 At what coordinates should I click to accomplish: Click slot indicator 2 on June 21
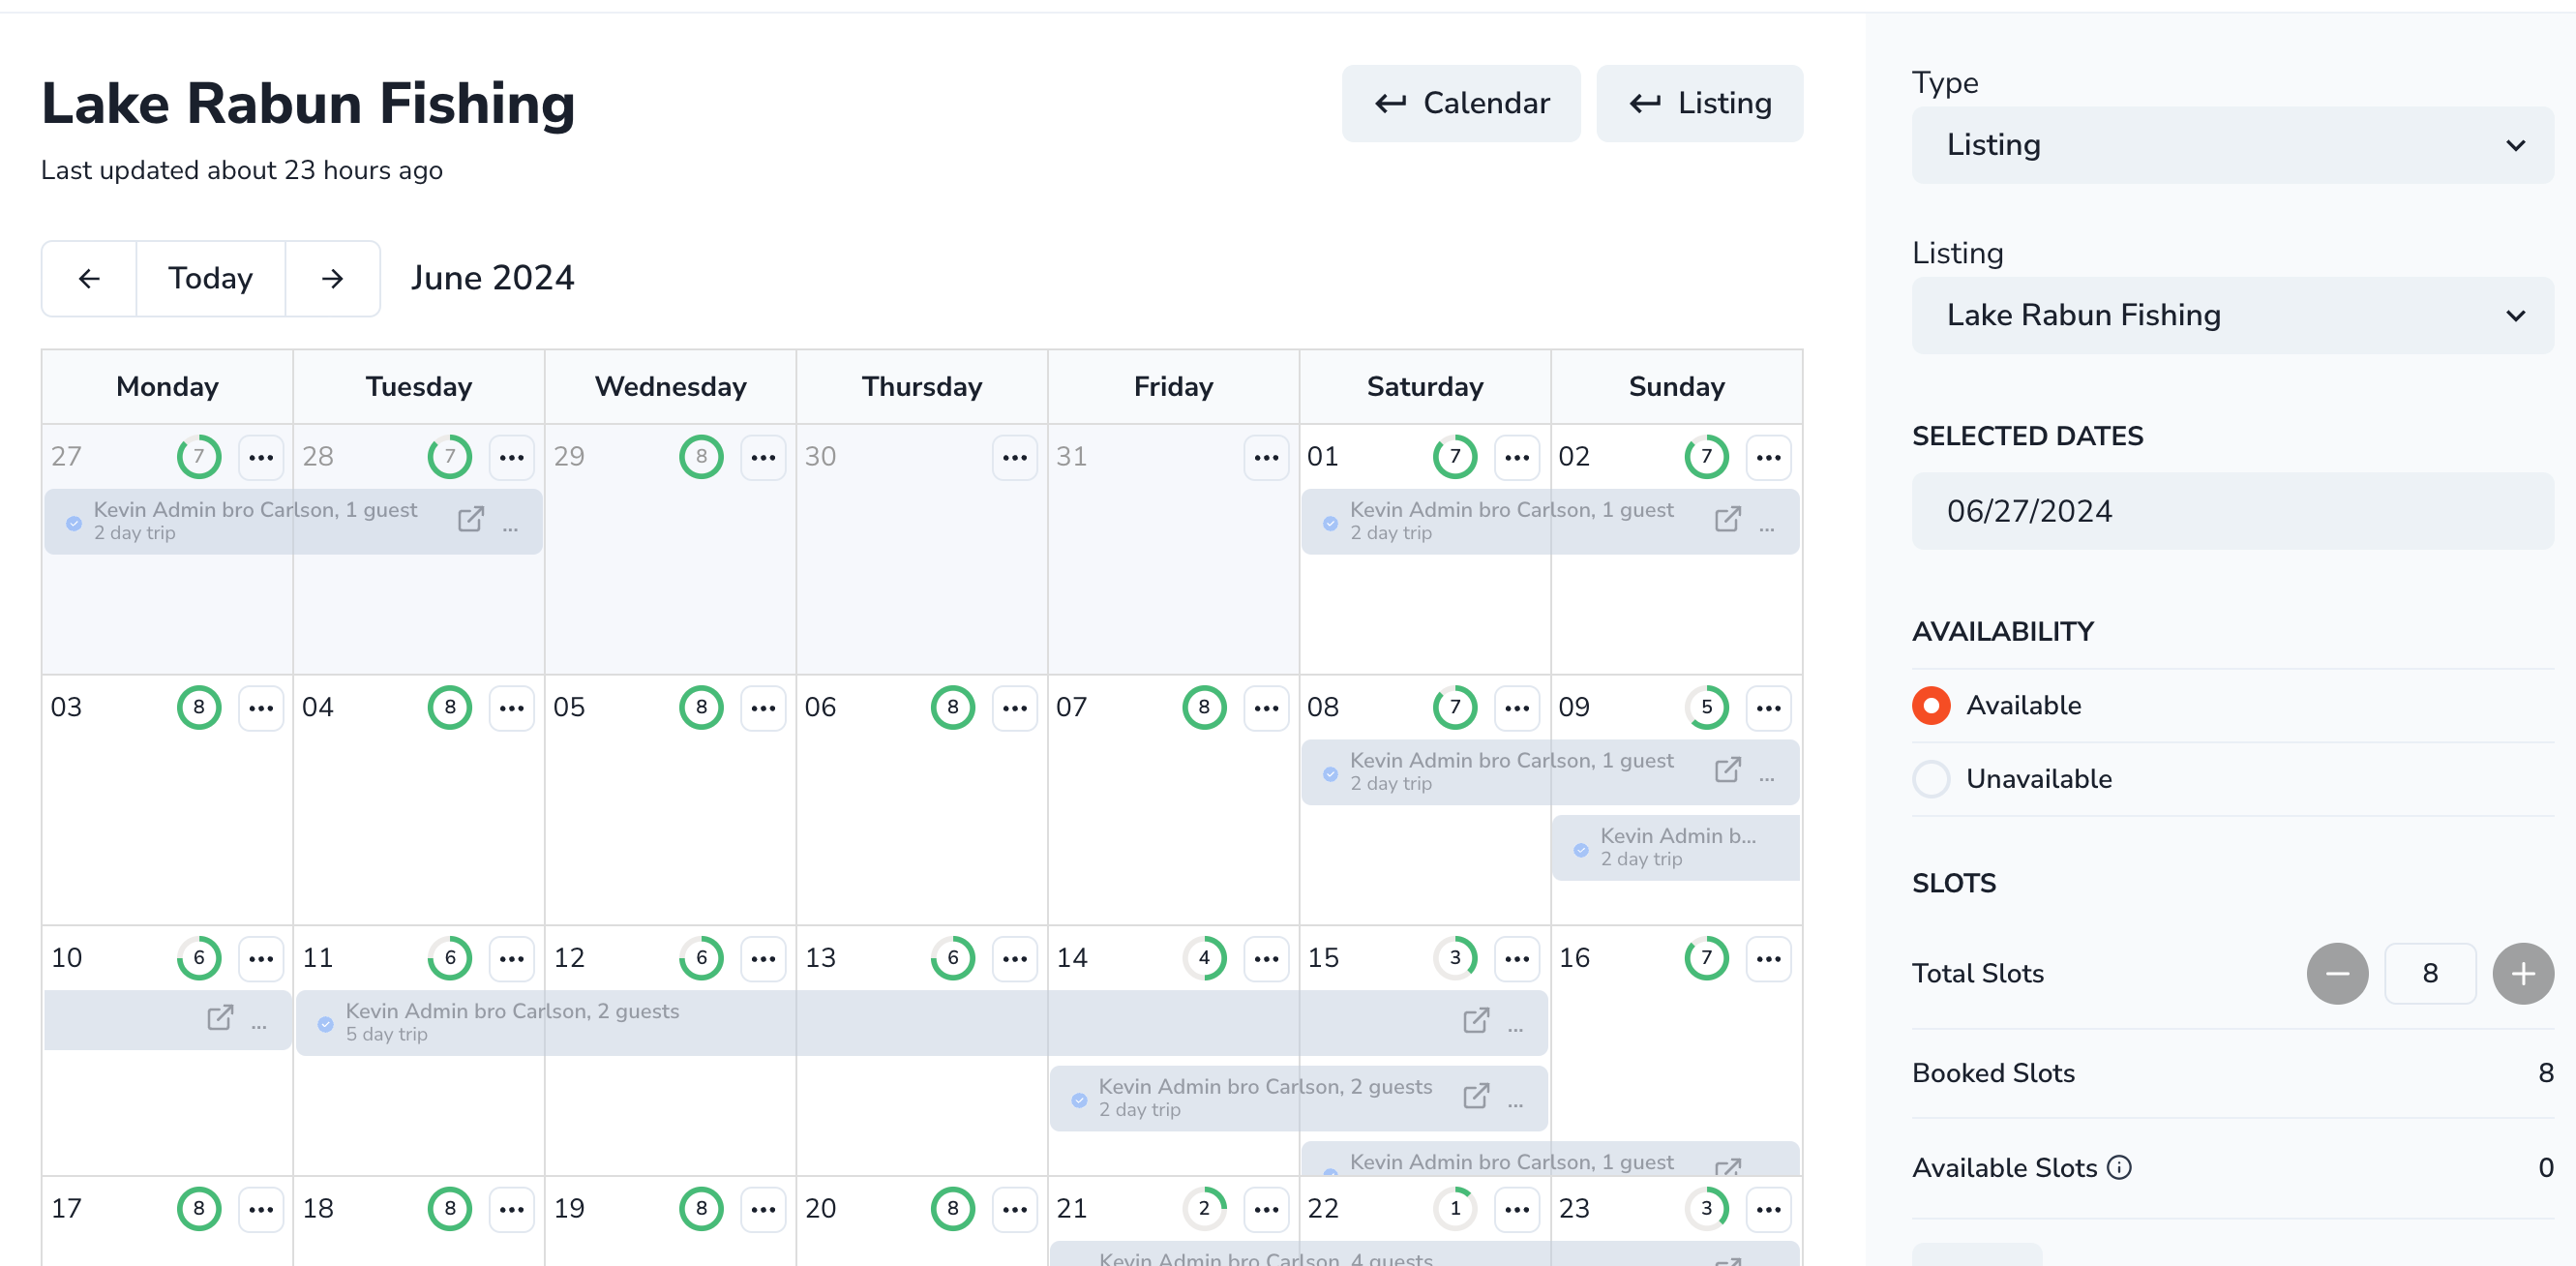[1204, 1209]
